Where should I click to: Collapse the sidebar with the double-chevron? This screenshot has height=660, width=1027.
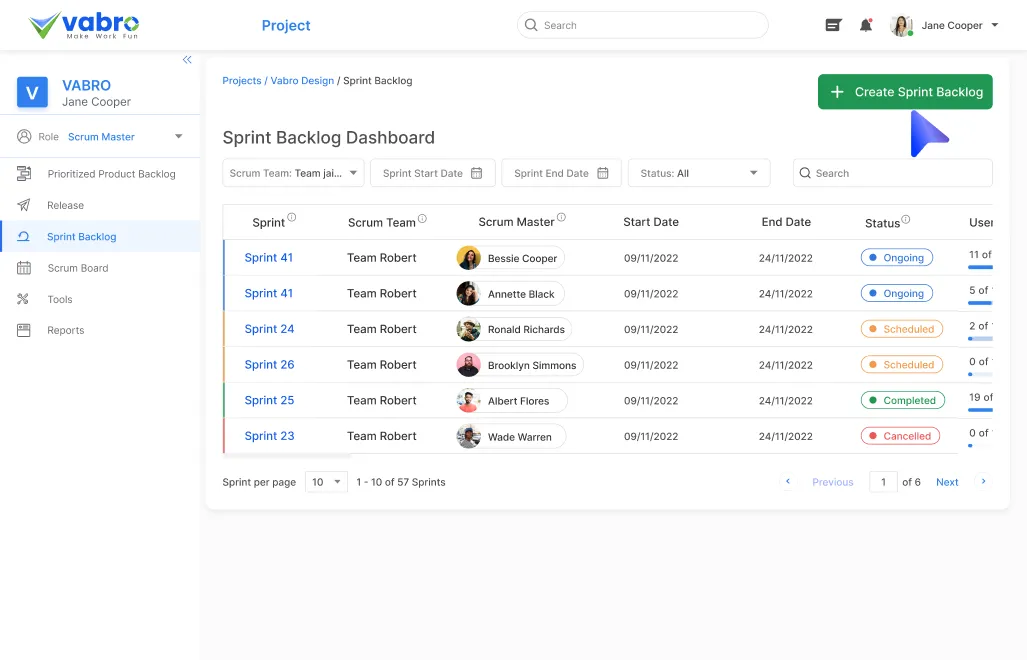pos(187,60)
